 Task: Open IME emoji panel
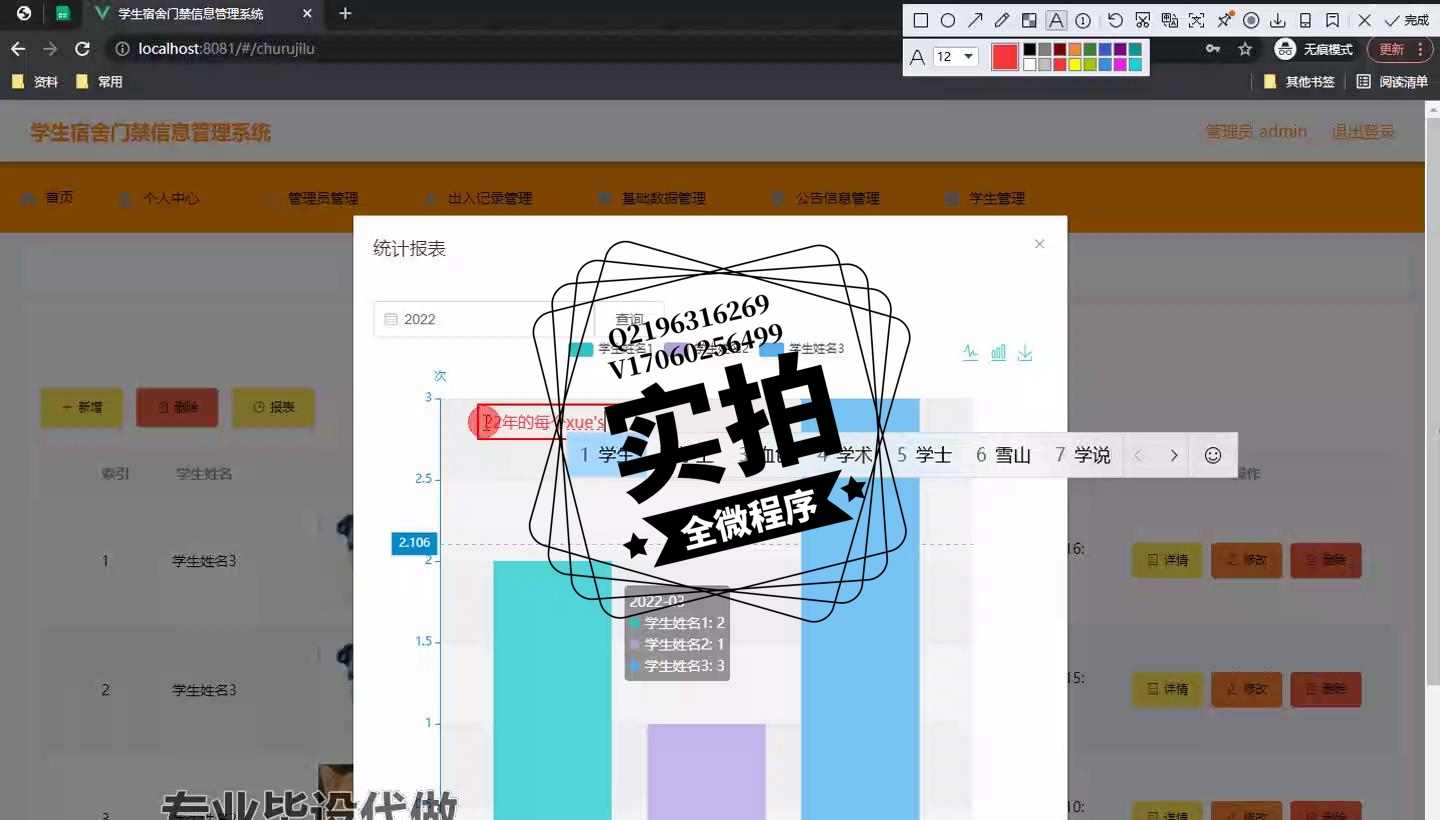pyautogui.click(x=1213, y=455)
